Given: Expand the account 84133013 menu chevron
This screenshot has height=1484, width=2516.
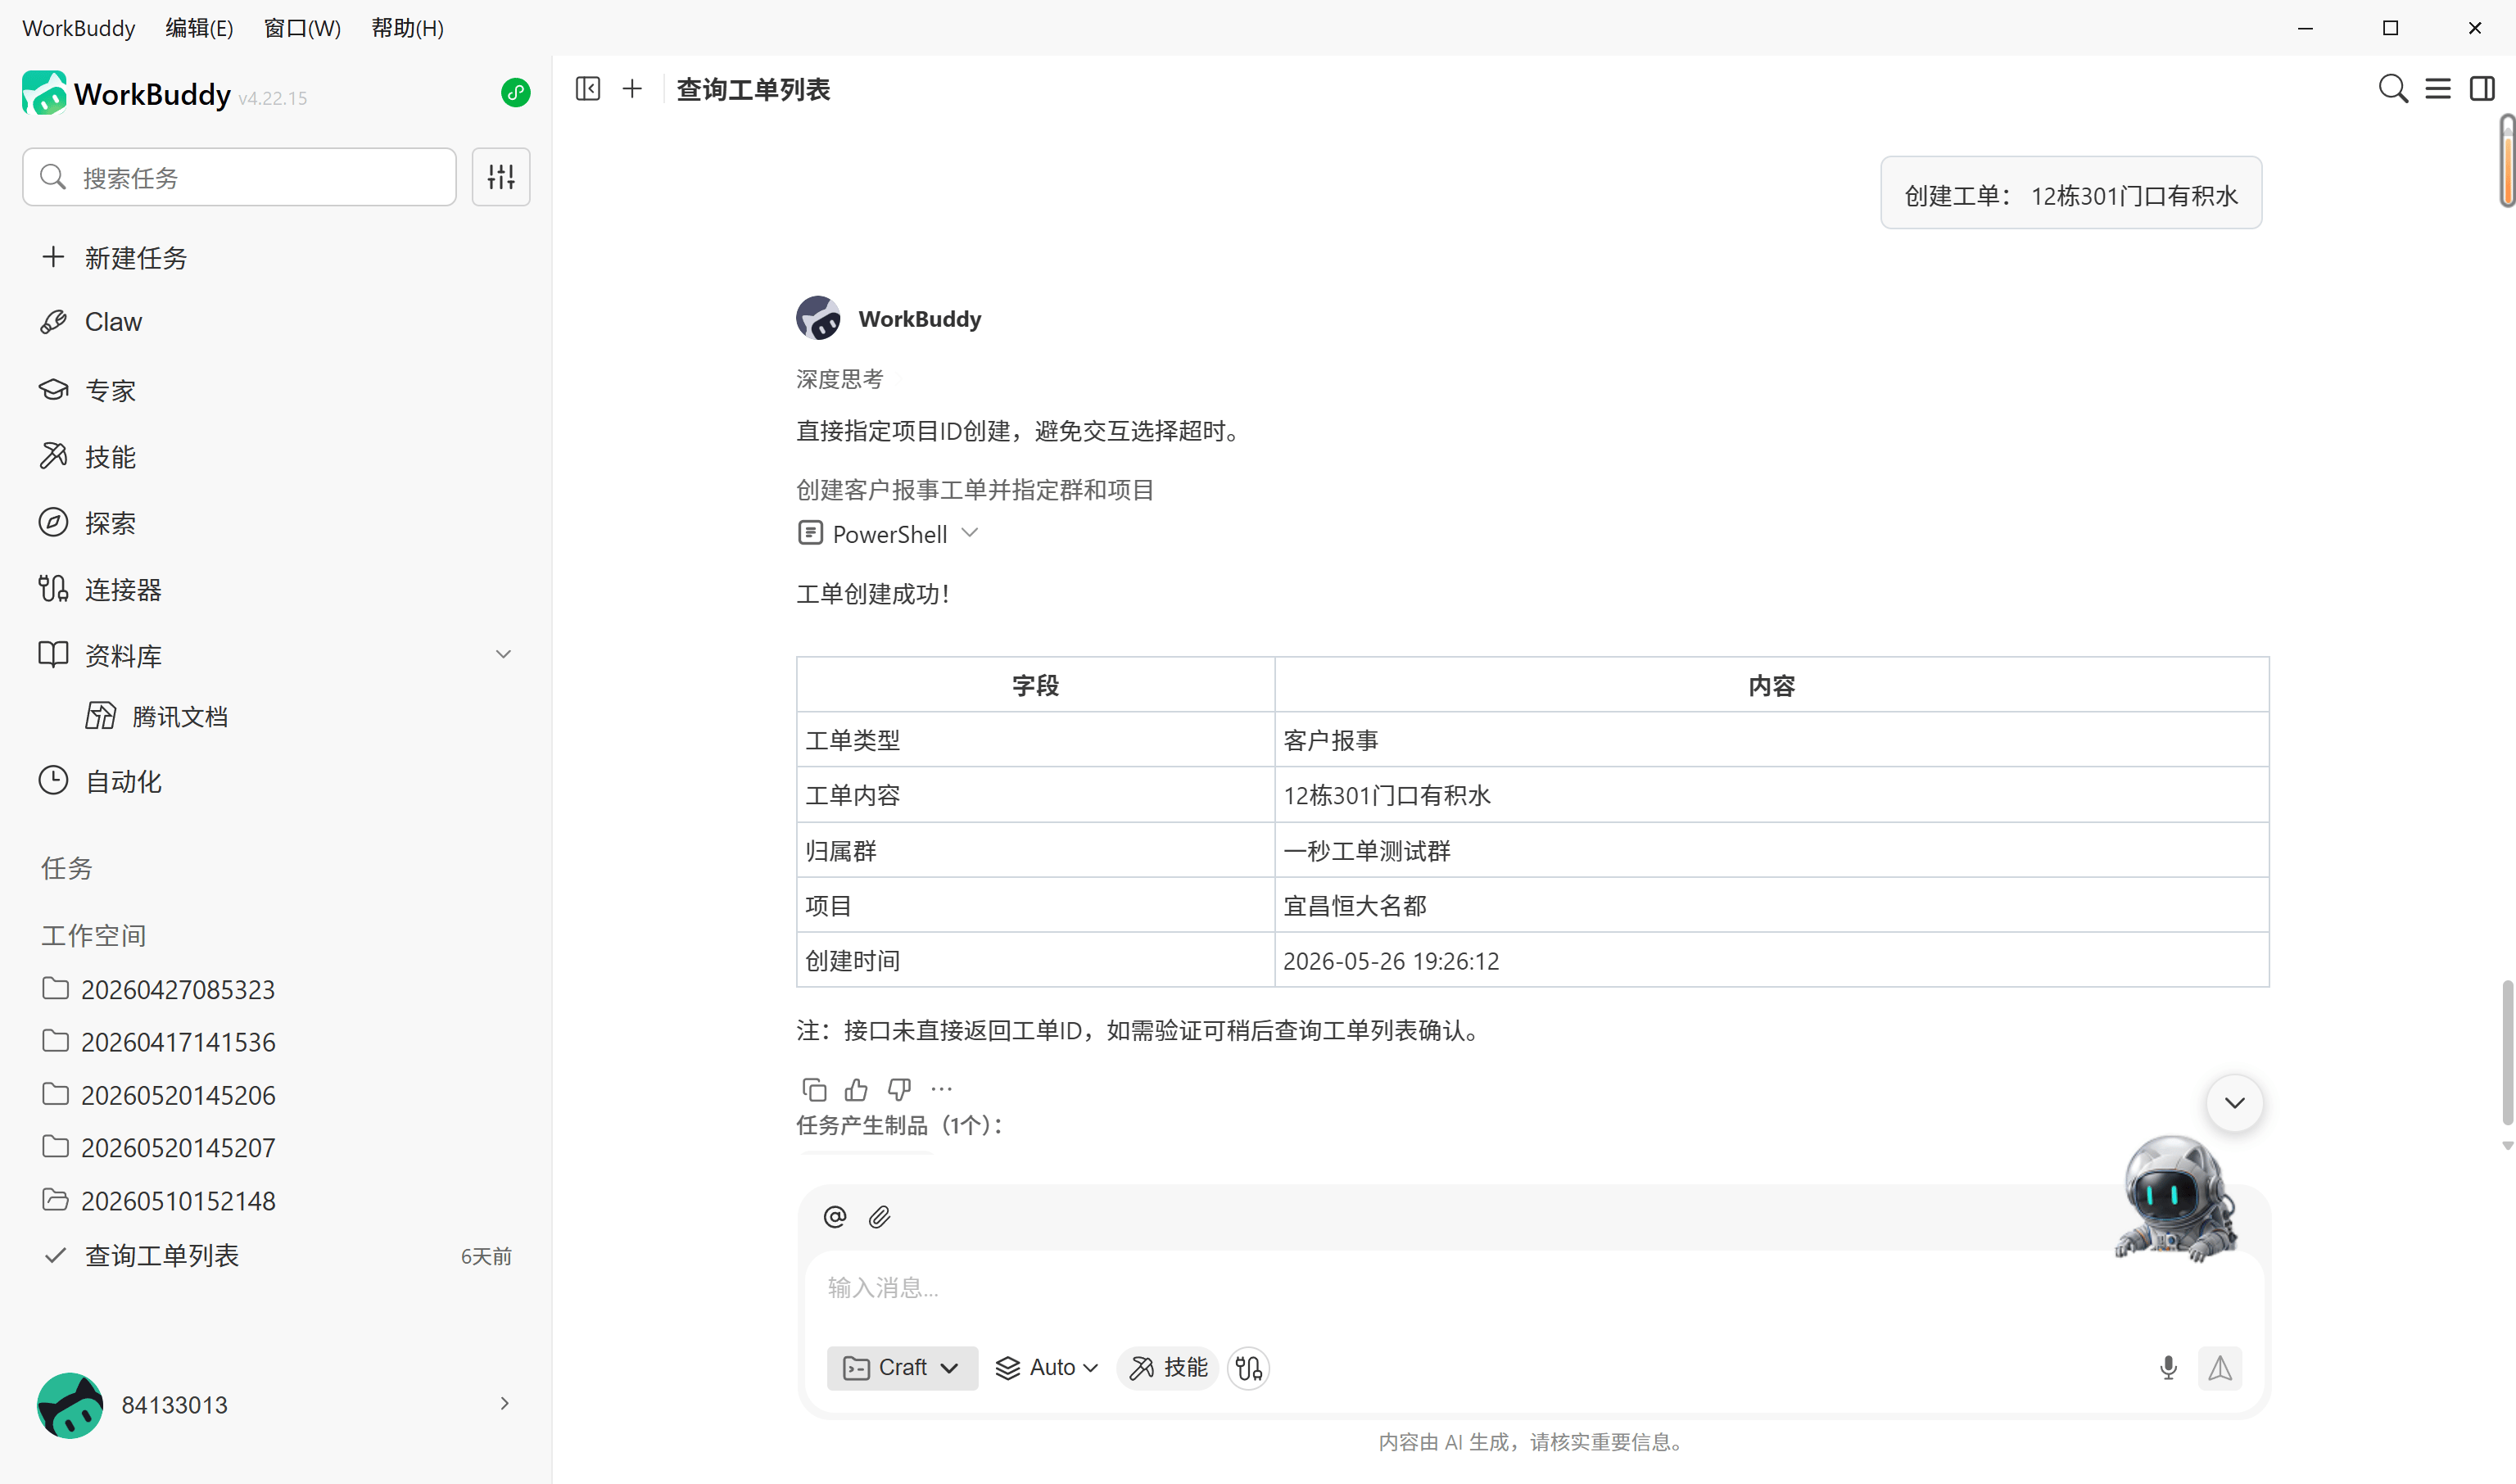Looking at the screenshot, I should point(504,1404).
